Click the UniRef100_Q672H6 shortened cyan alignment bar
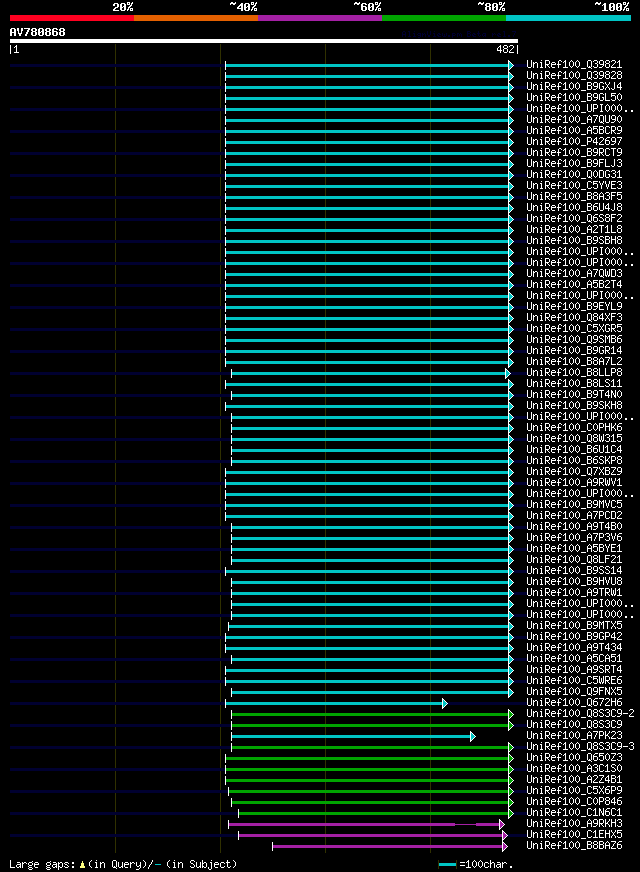Image resolution: width=640 pixels, height=872 pixels. point(336,703)
